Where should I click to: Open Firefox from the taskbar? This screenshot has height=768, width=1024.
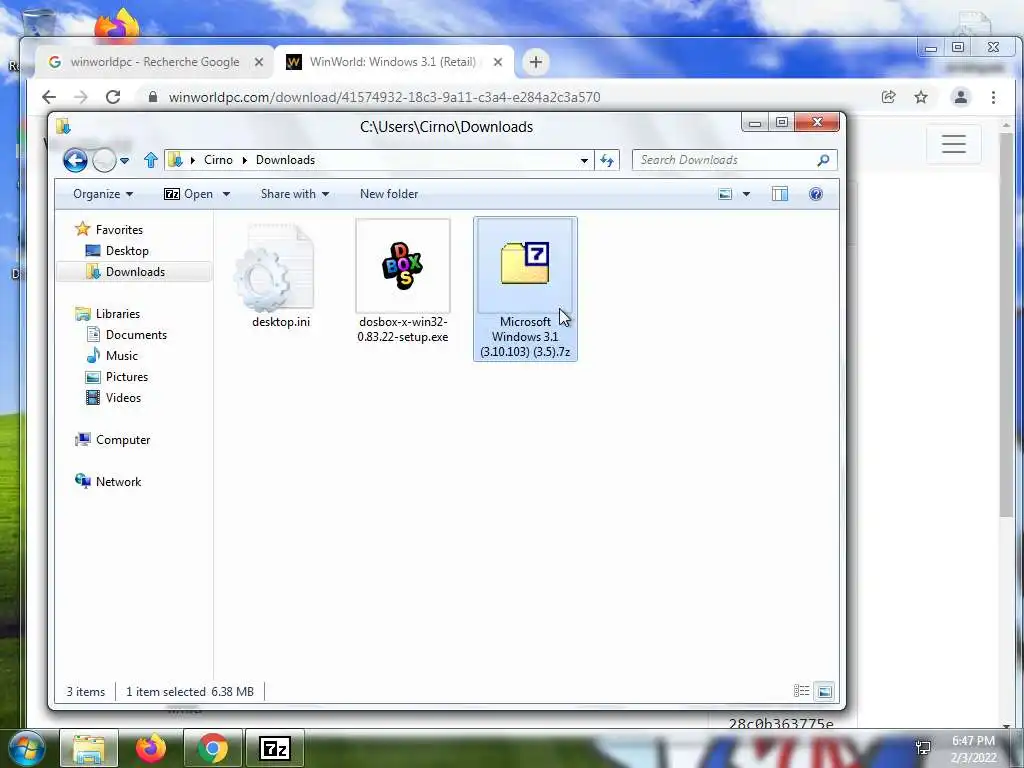pos(151,748)
